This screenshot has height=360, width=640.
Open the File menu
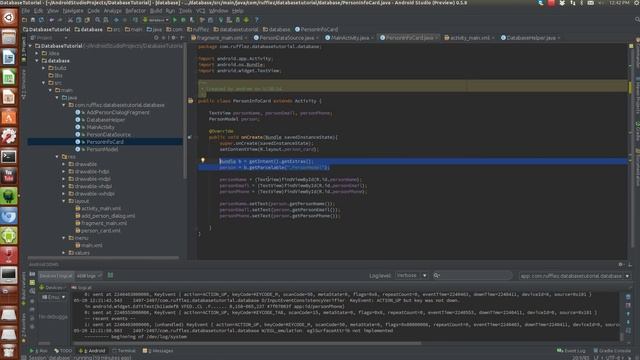click(x=25, y=11)
